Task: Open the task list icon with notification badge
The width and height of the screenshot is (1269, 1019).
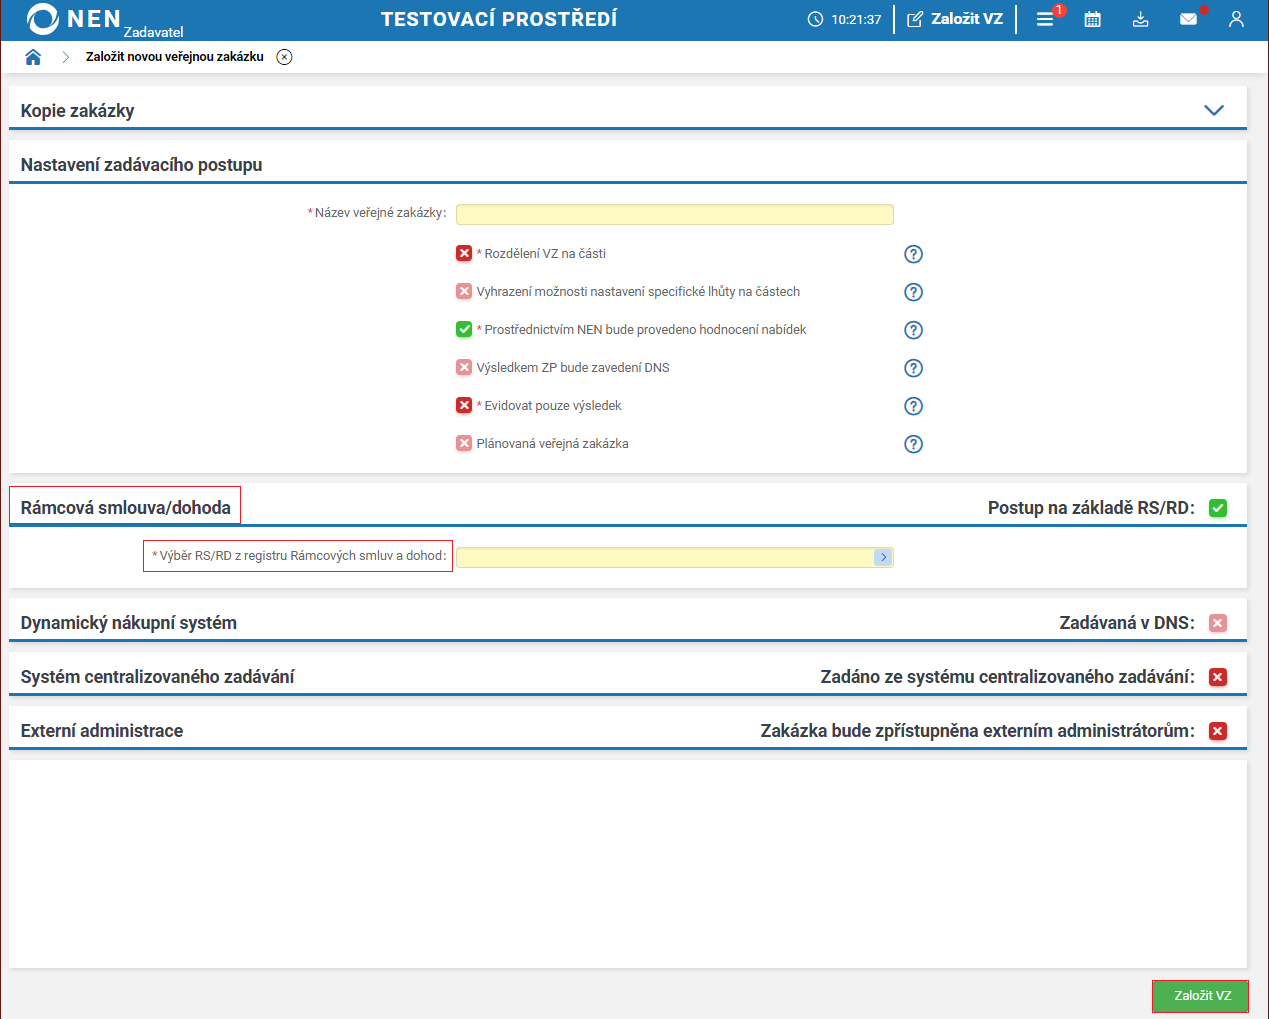Action: click(x=1045, y=19)
